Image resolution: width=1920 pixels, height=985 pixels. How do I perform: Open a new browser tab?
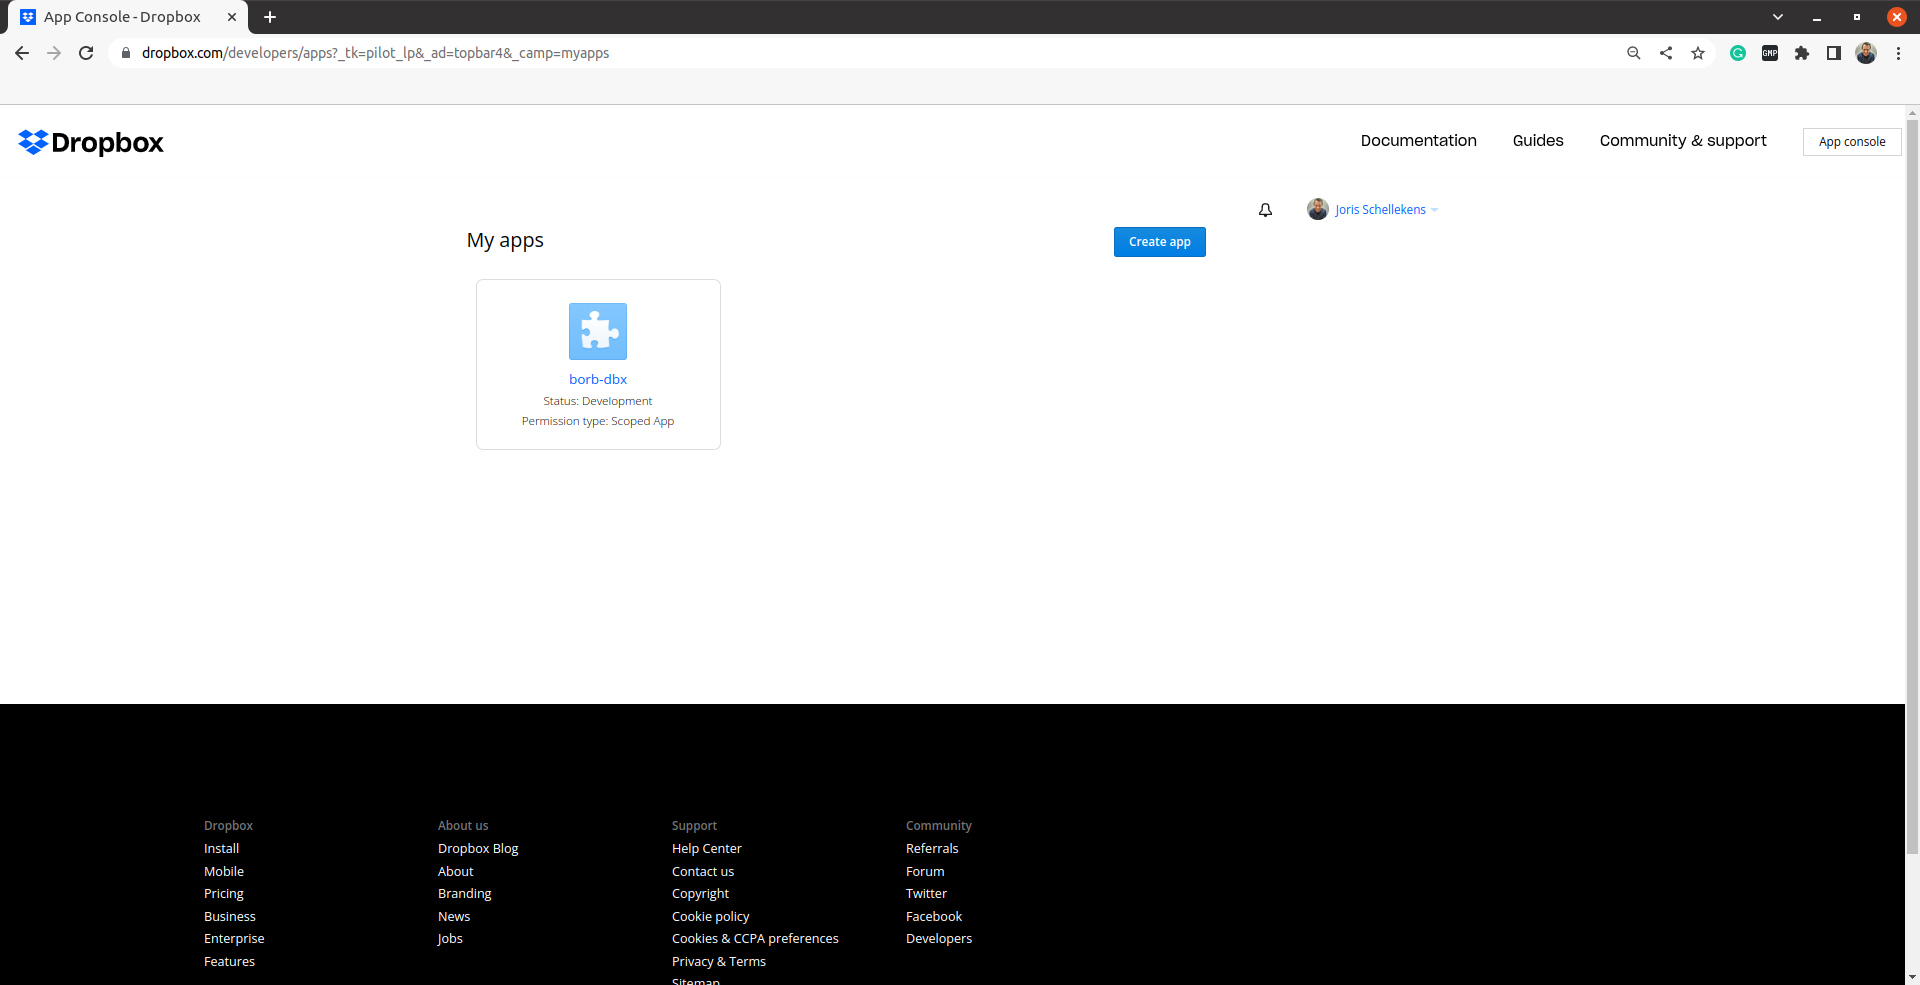(270, 17)
